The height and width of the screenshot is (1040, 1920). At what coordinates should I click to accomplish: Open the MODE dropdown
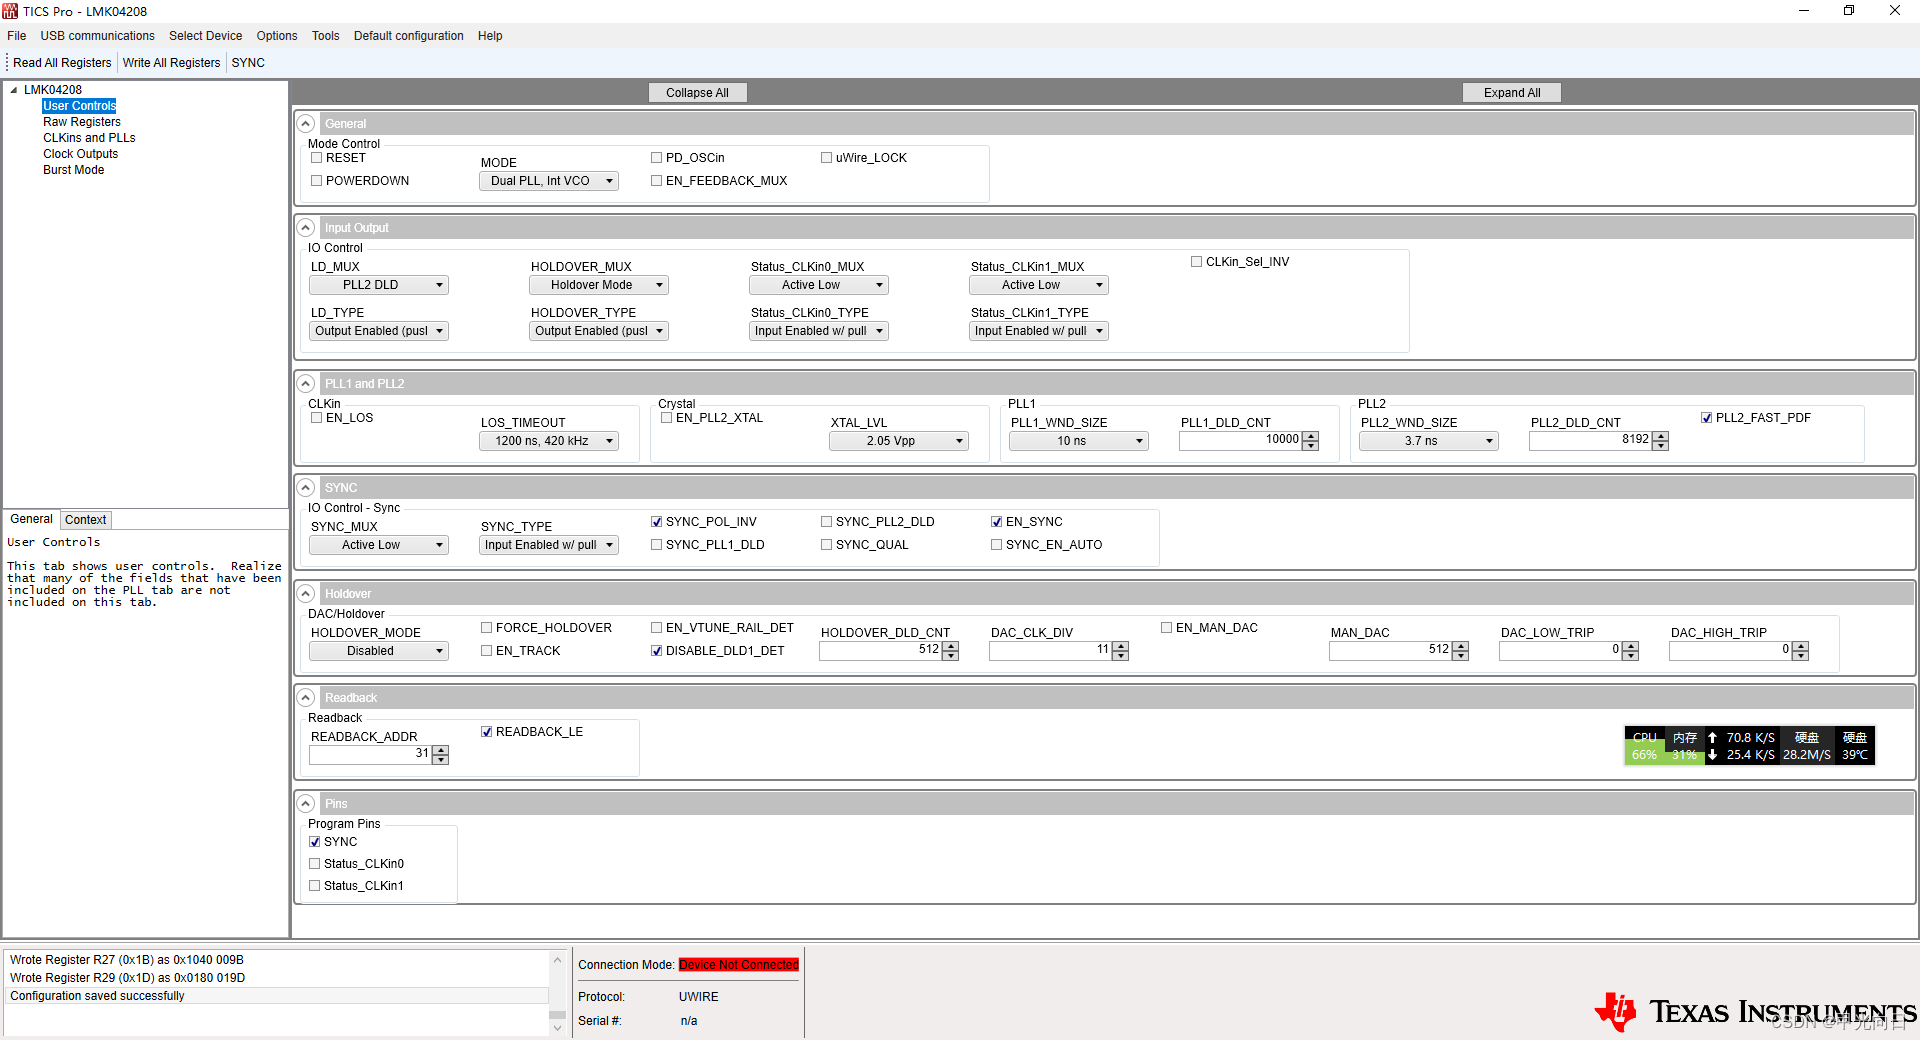548,181
